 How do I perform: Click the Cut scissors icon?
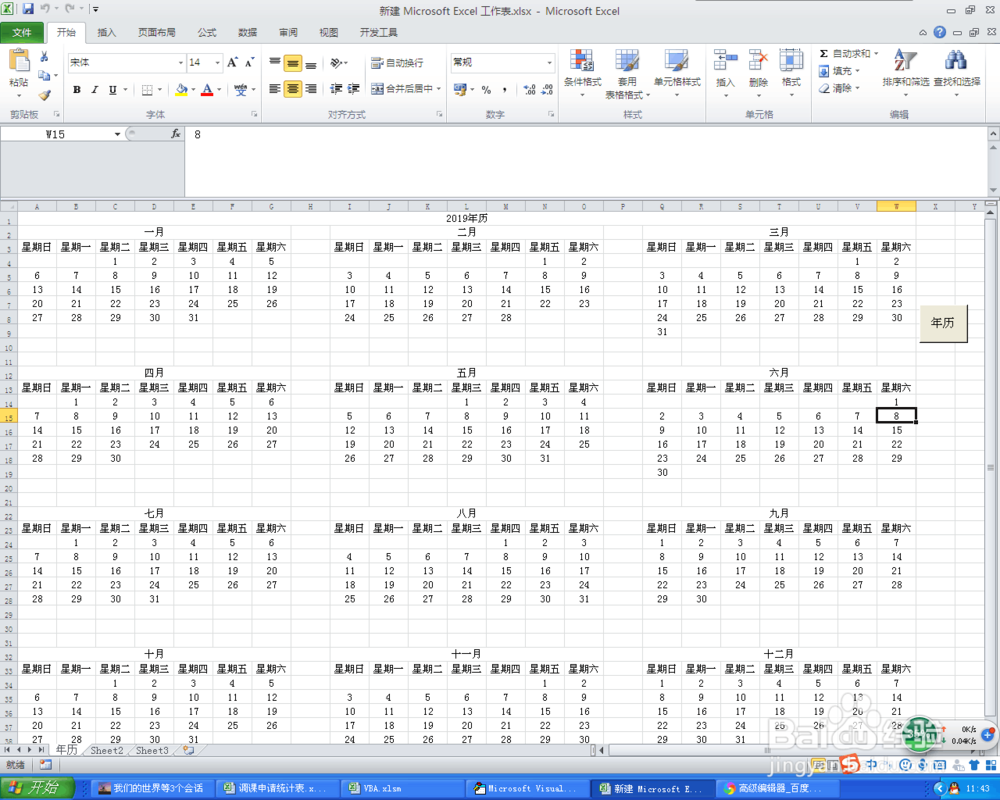(x=44, y=57)
